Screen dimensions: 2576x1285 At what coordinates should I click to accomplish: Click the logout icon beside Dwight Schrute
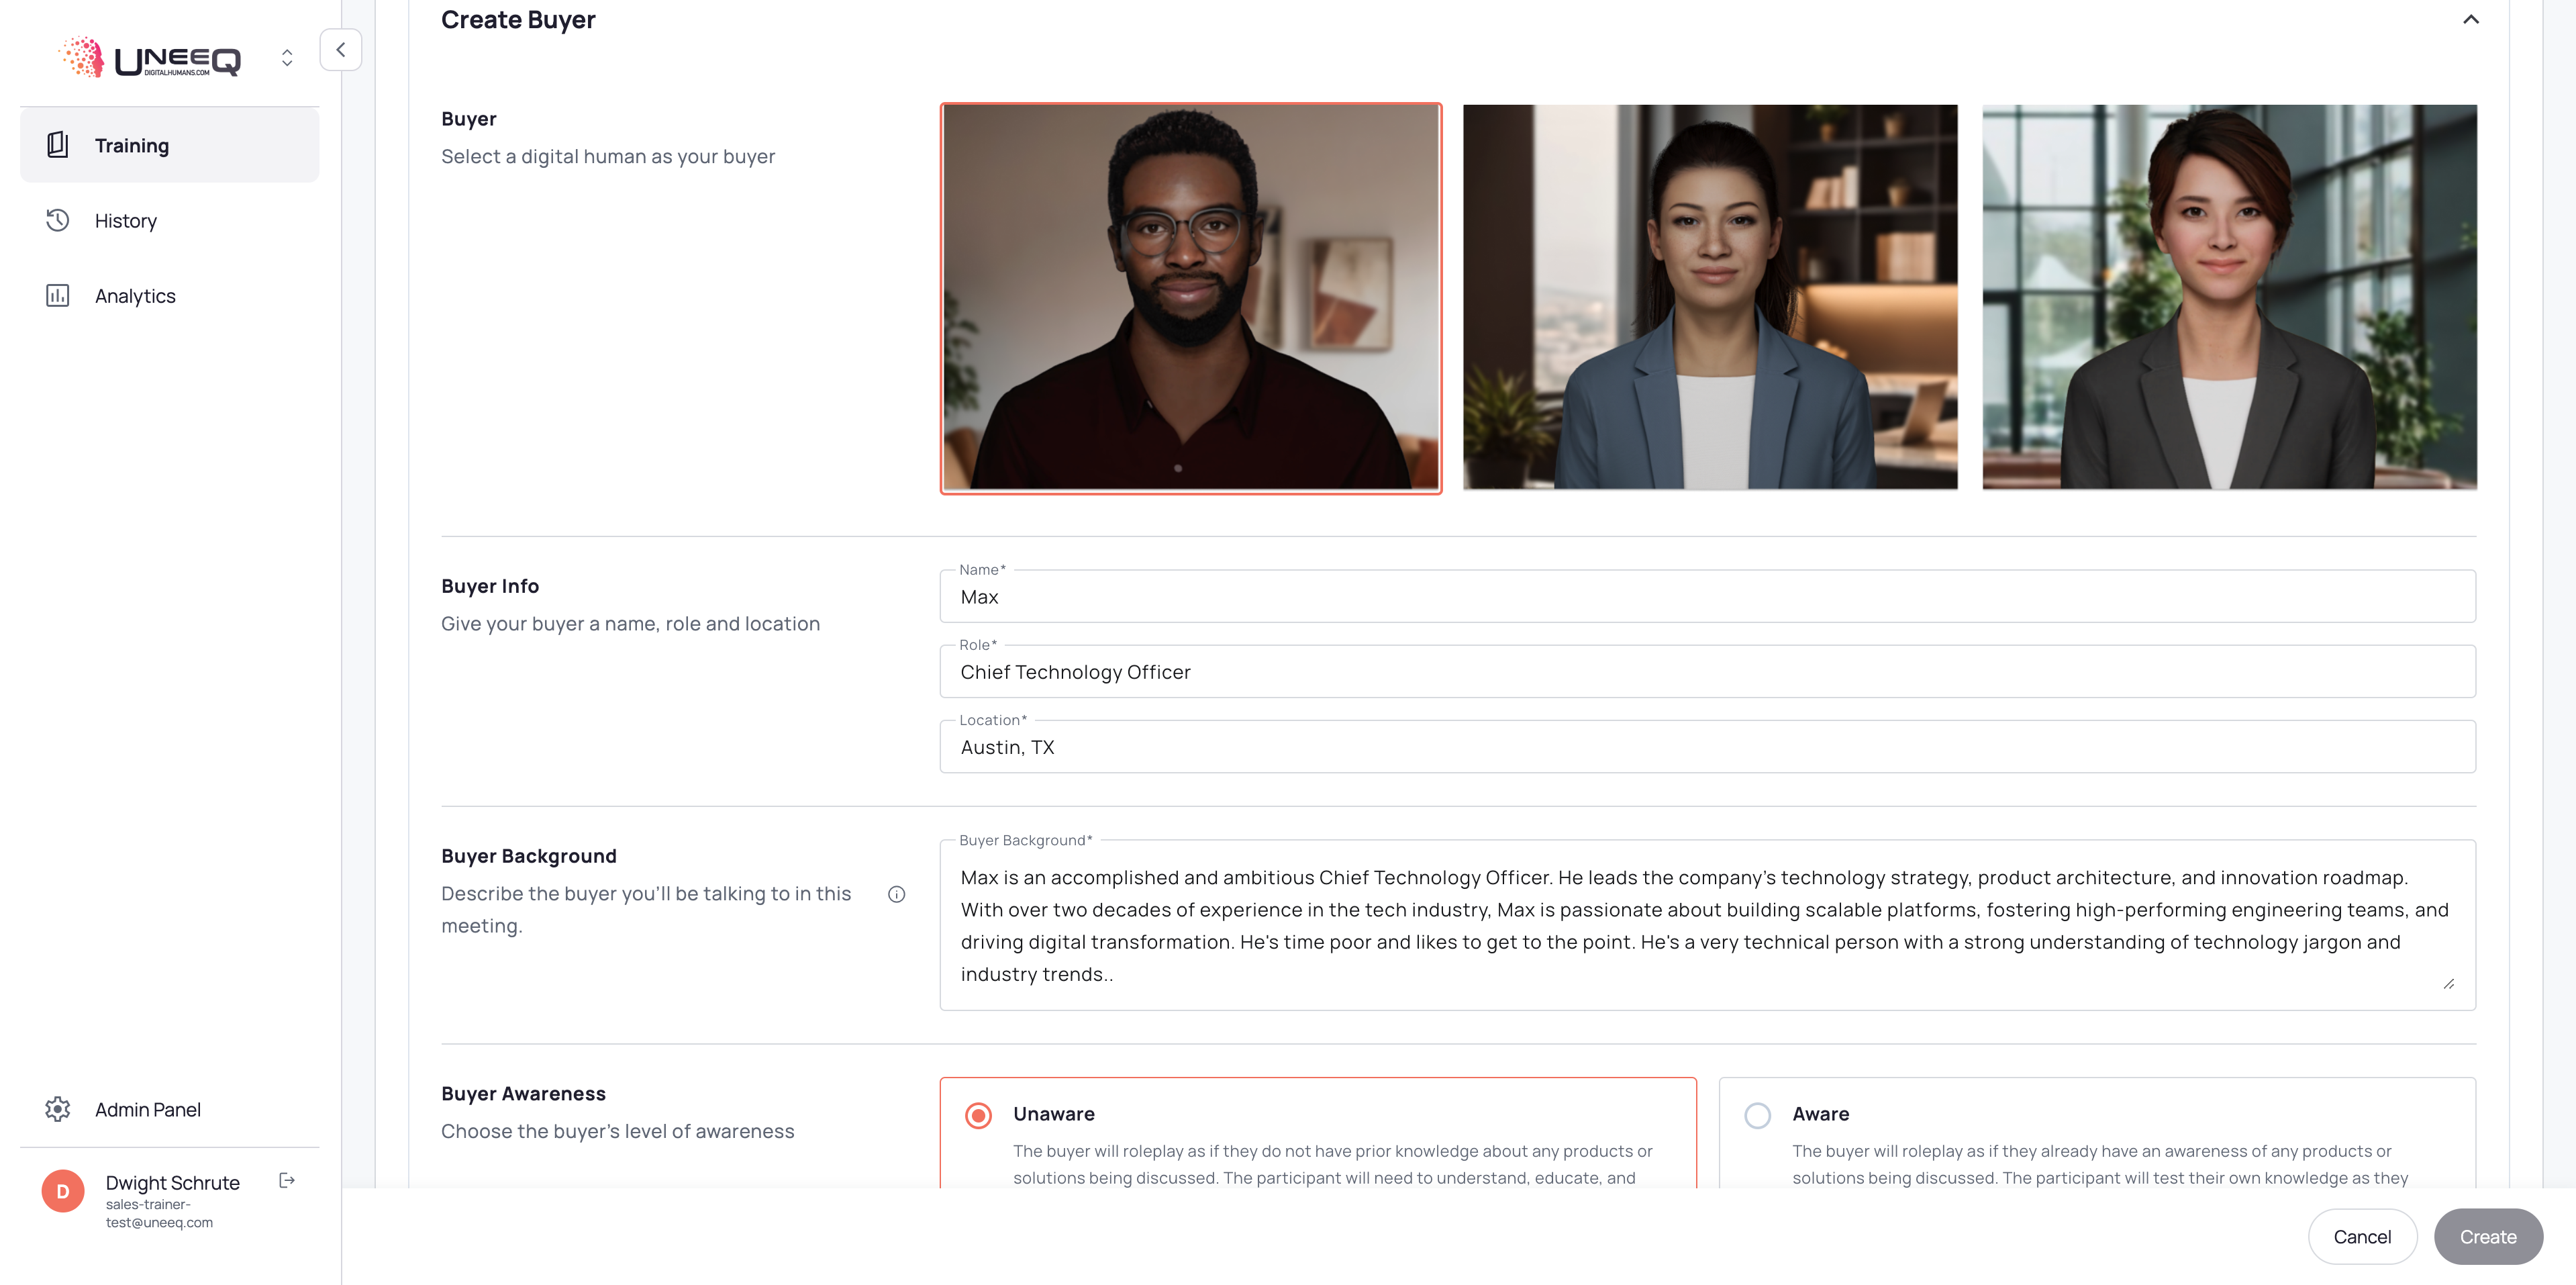(x=287, y=1181)
